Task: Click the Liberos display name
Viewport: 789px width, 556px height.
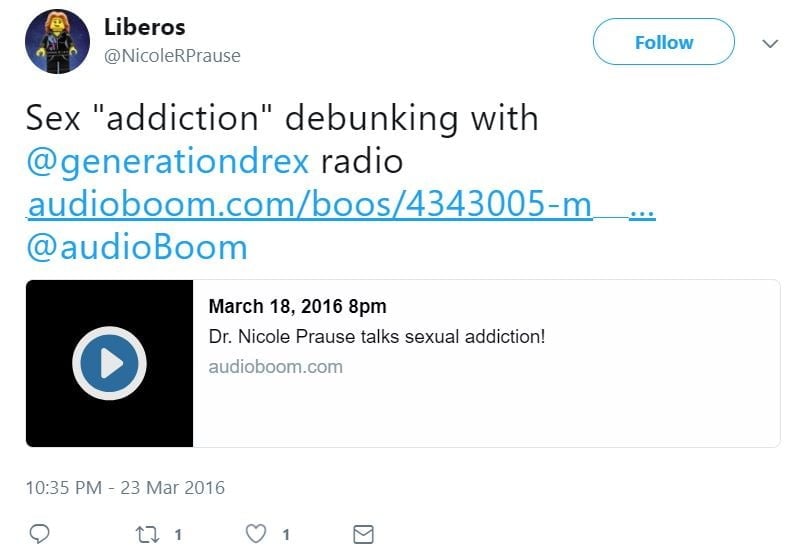Action: tap(144, 27)
